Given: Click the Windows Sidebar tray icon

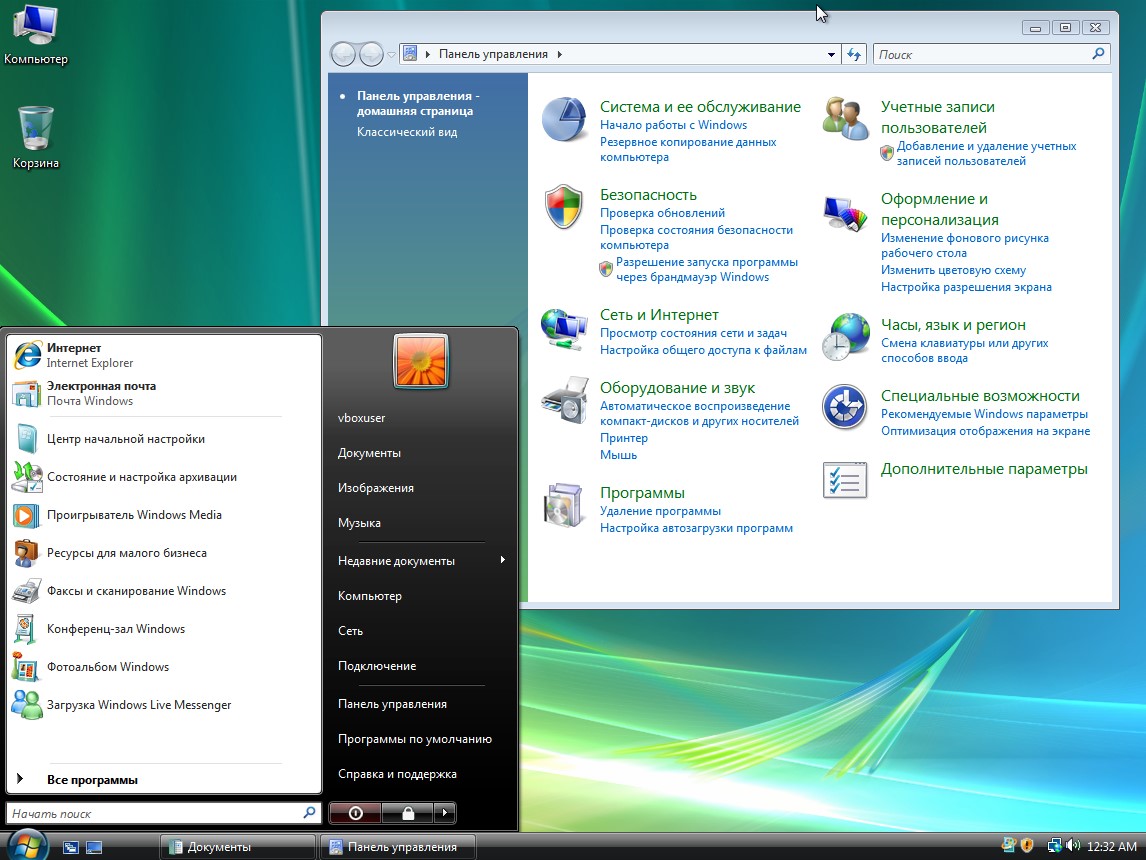Looking at the screenshot, I should pos(1009,845).
